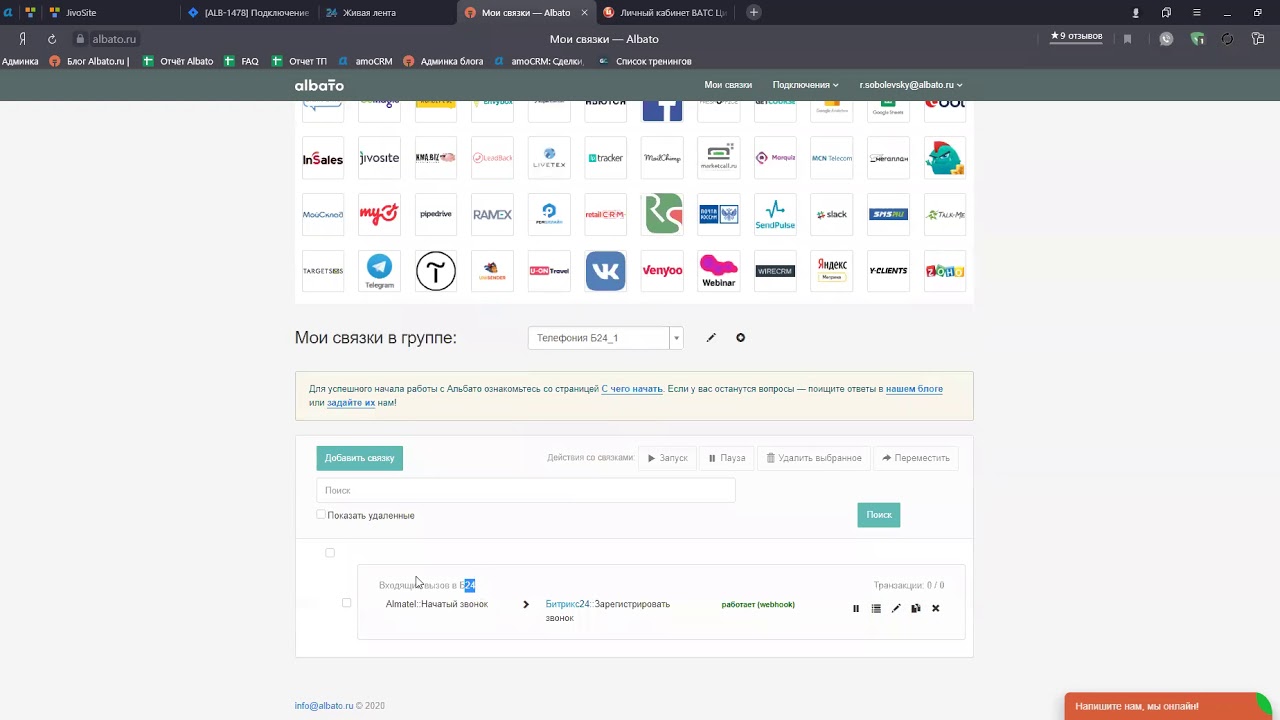Click the Albato logo
The height and width of the screenshot is (720, 1280).
point(319,86)
